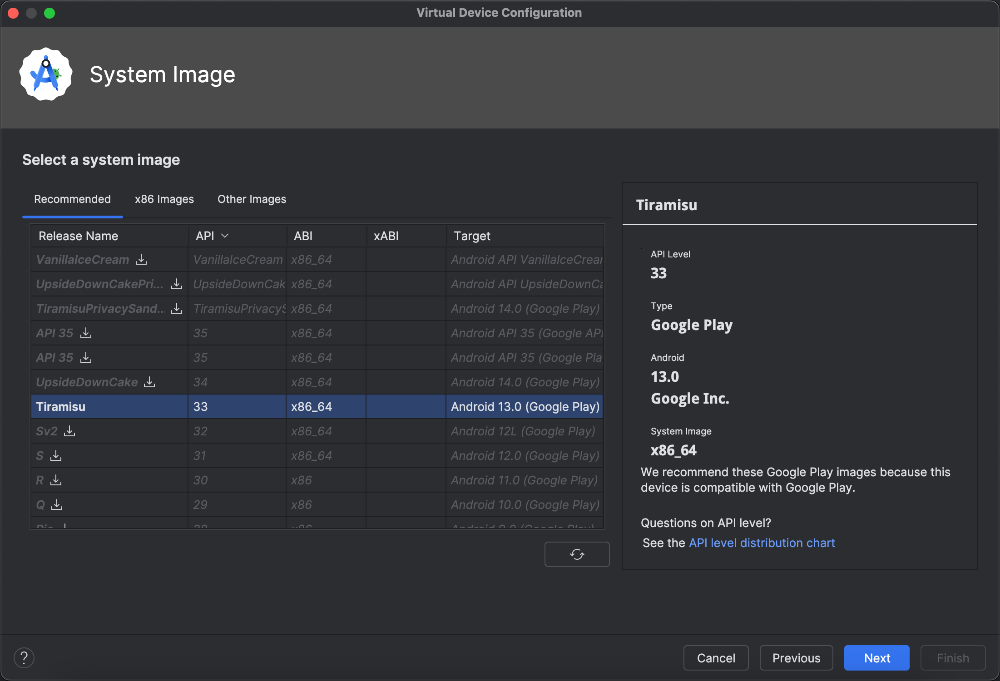Click the Android 12.0 (Google Play) target cell
The height and width of the screenshot is (681, 1000).
[x=525, y=455]
